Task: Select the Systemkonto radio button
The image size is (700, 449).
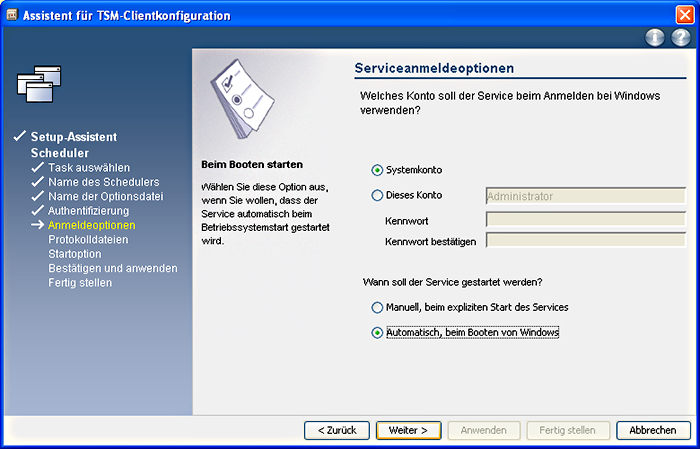Action: pos(377,170)
